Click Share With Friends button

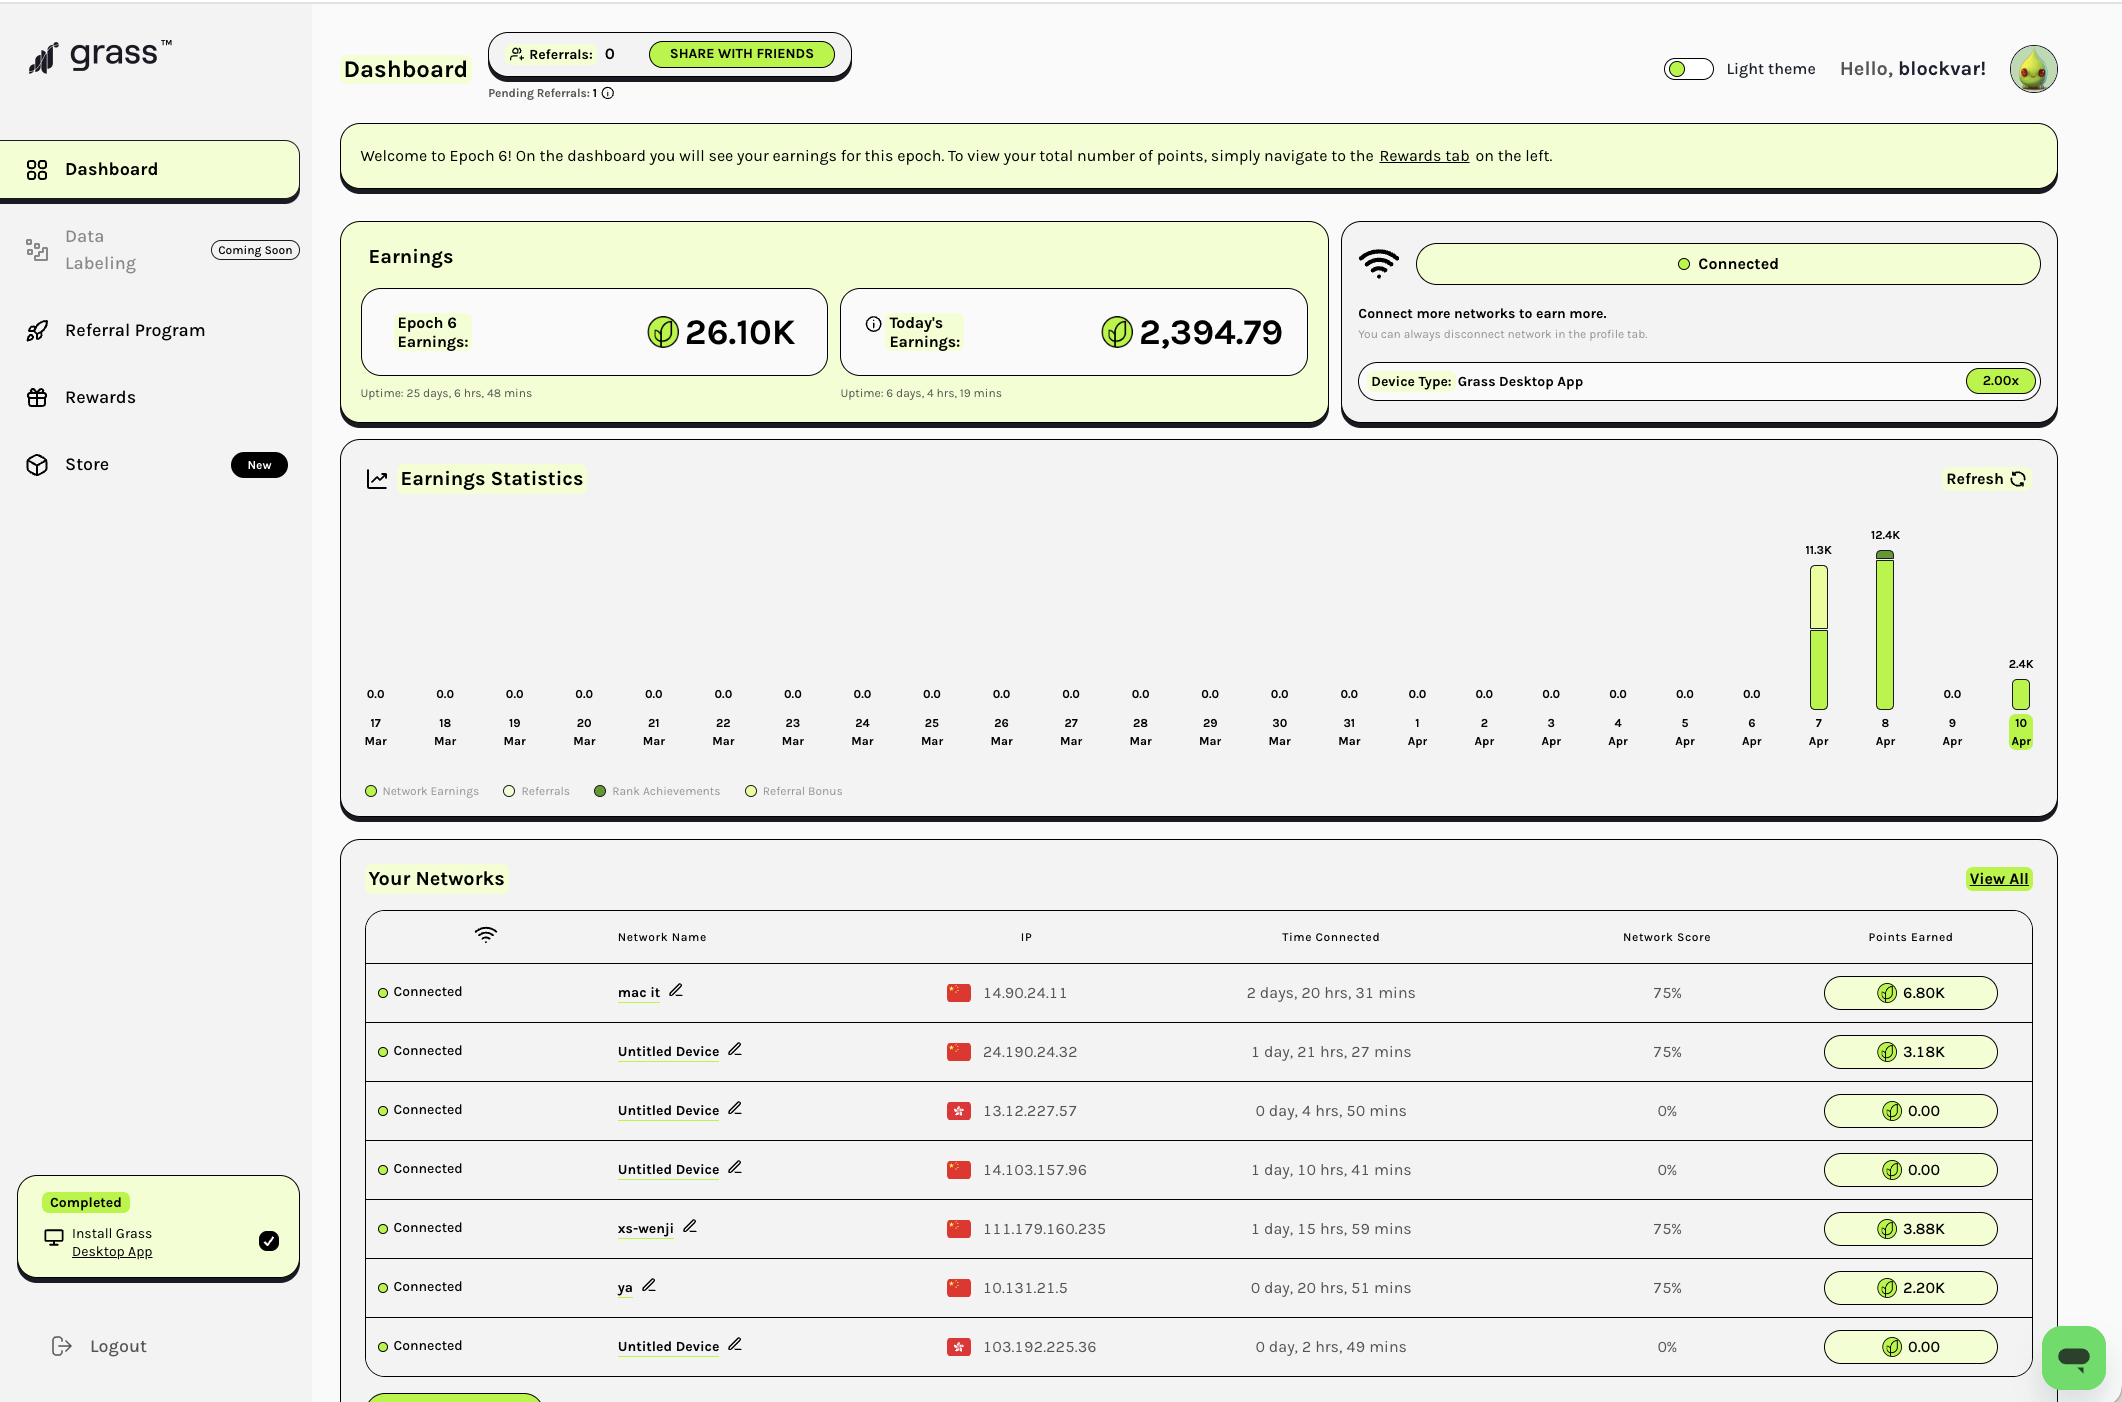coord(742,54)
